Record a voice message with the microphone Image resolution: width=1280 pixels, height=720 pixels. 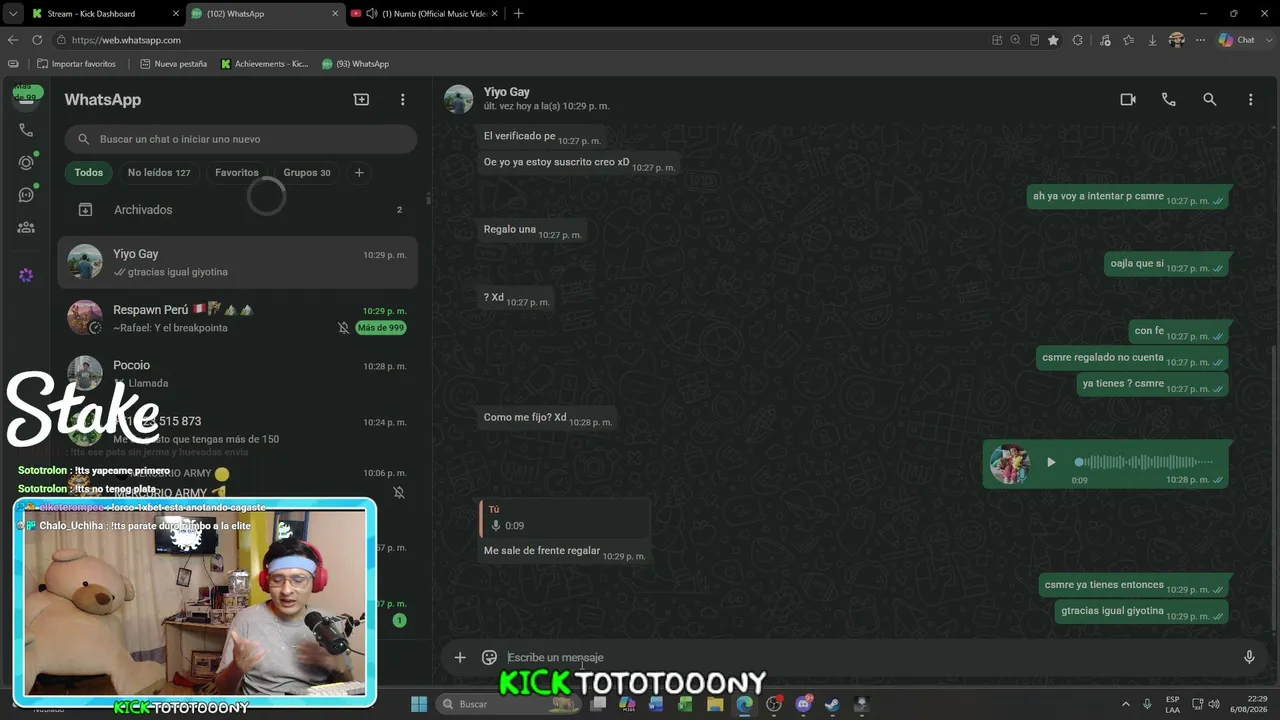pyautogui.click(x=1249, y=657)
